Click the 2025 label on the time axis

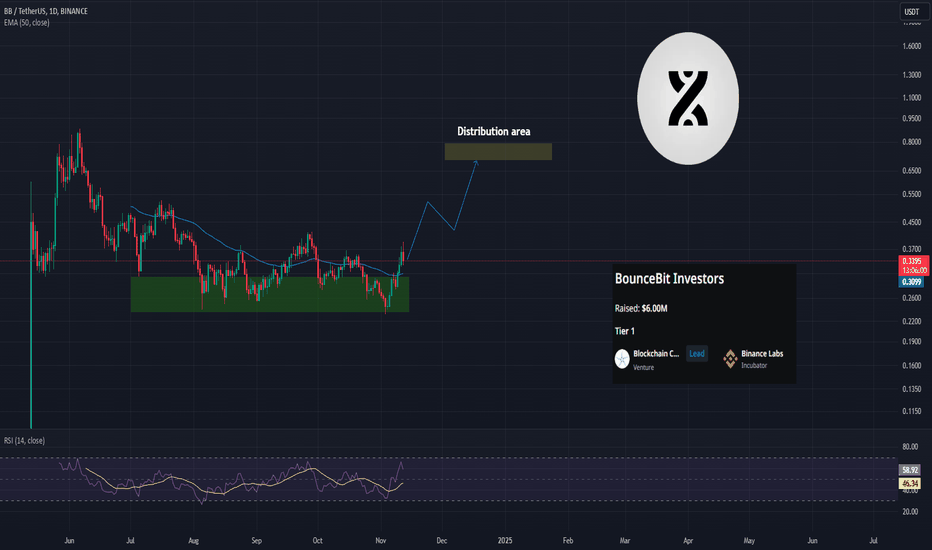(505, 540)
